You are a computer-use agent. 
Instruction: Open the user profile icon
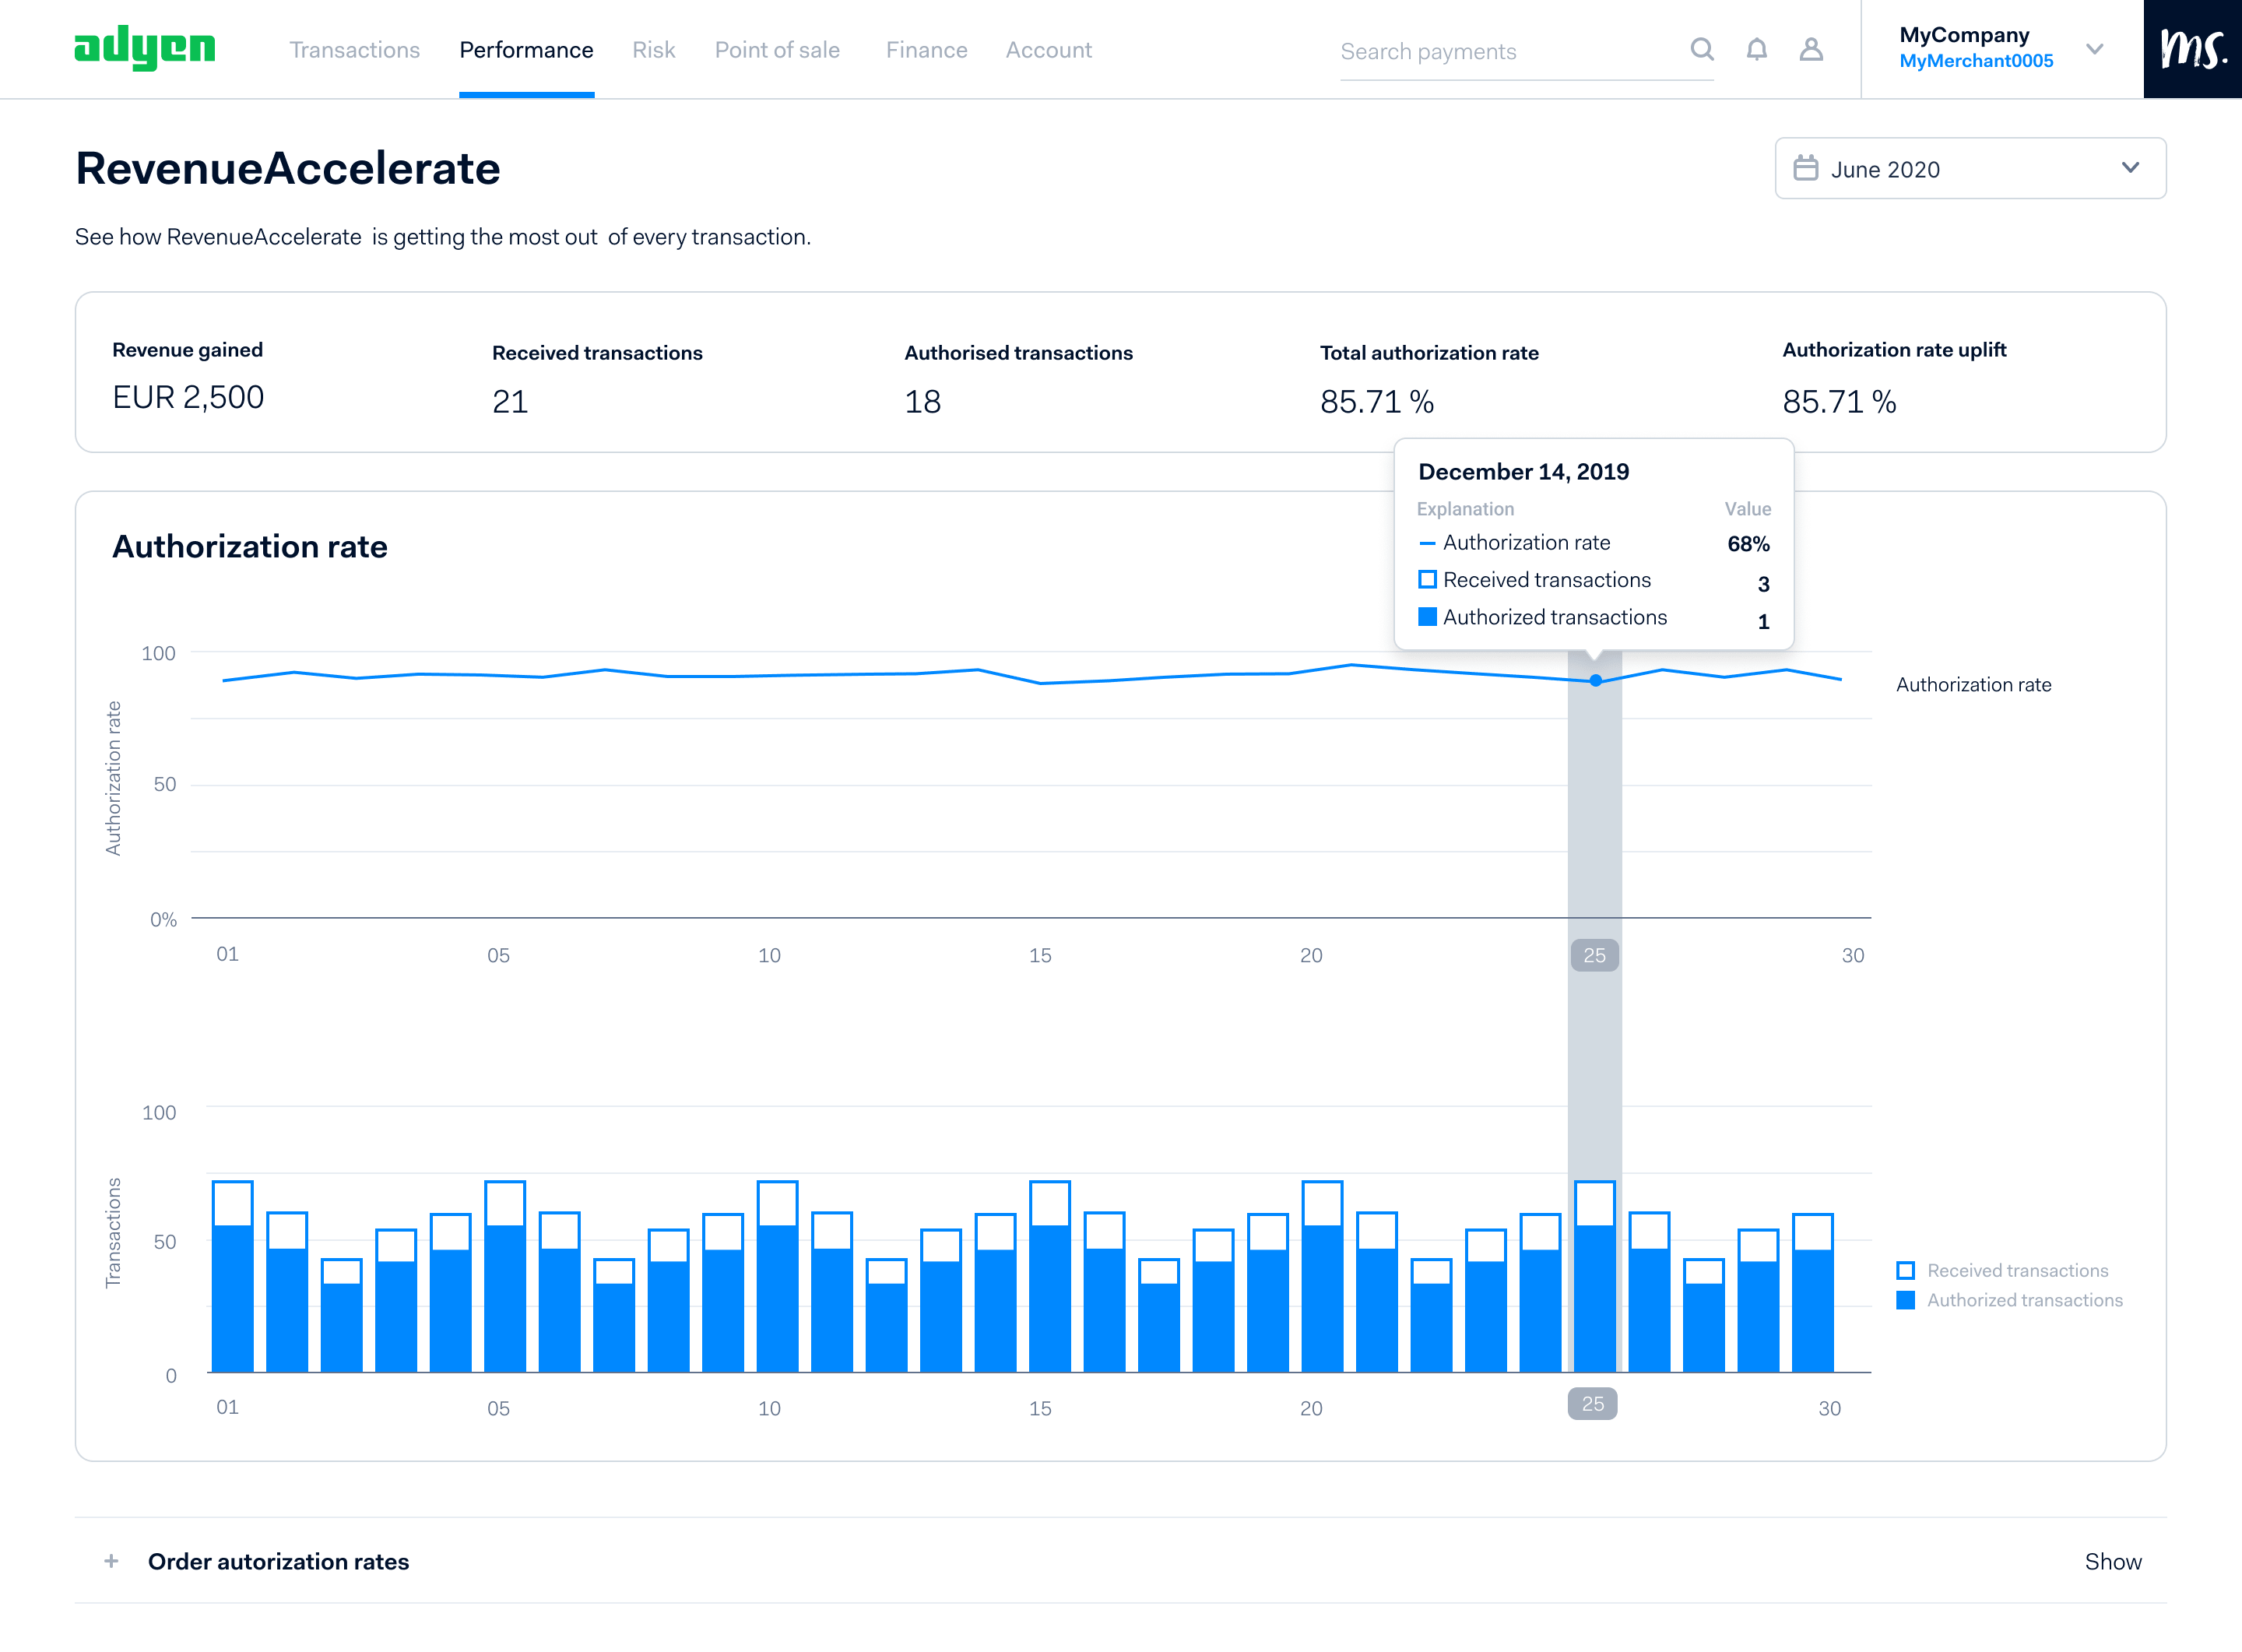[1811, 49]
